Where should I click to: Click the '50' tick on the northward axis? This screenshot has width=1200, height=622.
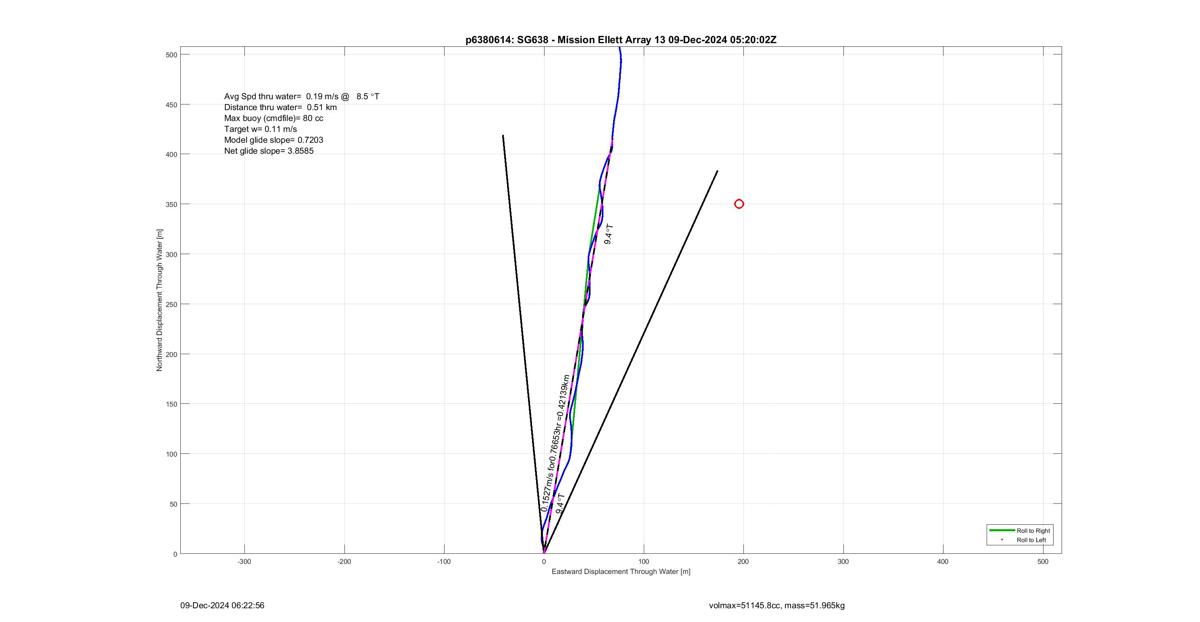tap(173, 504)
